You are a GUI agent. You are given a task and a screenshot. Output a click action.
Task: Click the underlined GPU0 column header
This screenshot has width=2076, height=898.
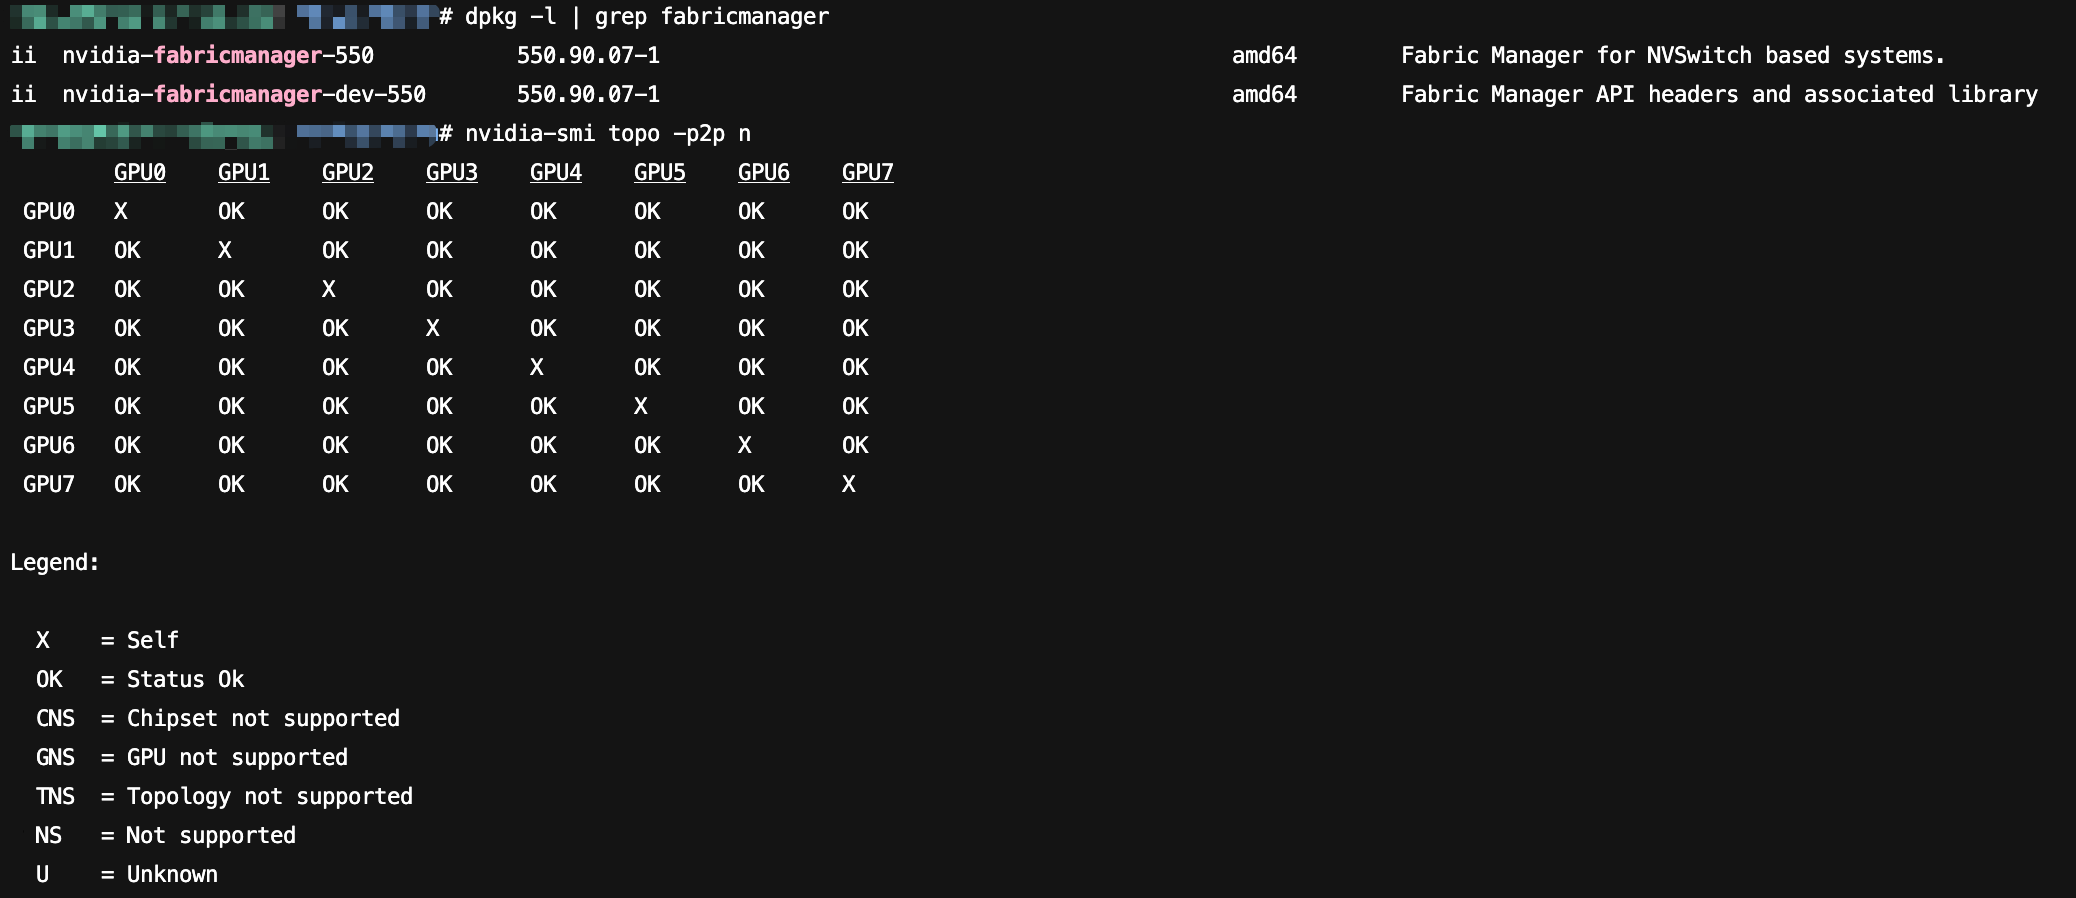pyautogui.click(x=139, y=173)
